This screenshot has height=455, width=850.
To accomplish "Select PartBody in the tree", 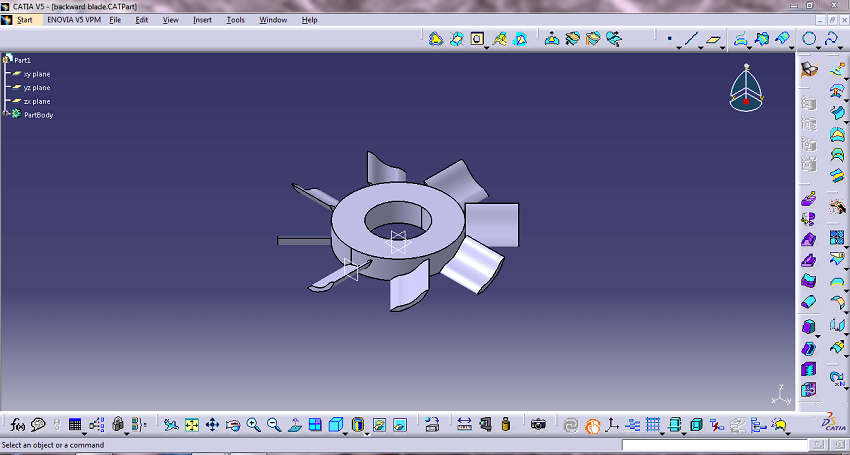I will click(38, 115).
